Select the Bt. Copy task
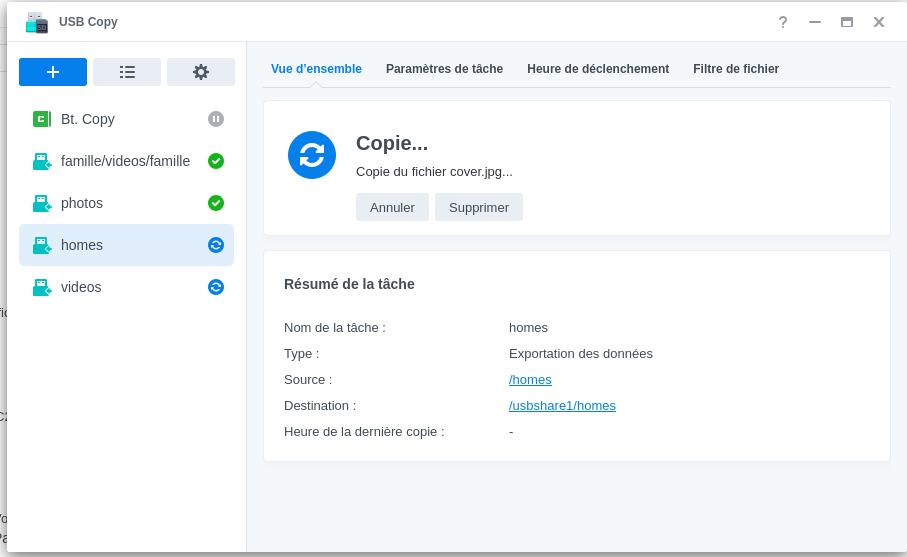The width and height of the screenshot is (907, 557). coord(127,119)
